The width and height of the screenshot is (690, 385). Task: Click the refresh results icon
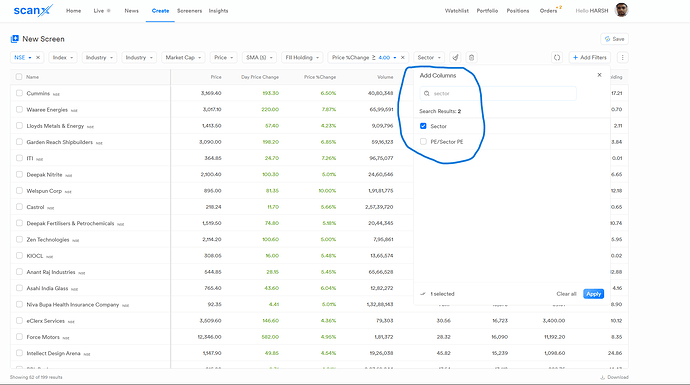click(557, 57)
